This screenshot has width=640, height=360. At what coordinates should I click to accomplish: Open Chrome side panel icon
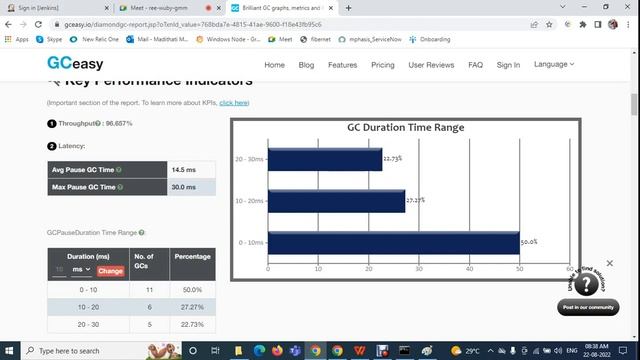[x=598, y=24]
